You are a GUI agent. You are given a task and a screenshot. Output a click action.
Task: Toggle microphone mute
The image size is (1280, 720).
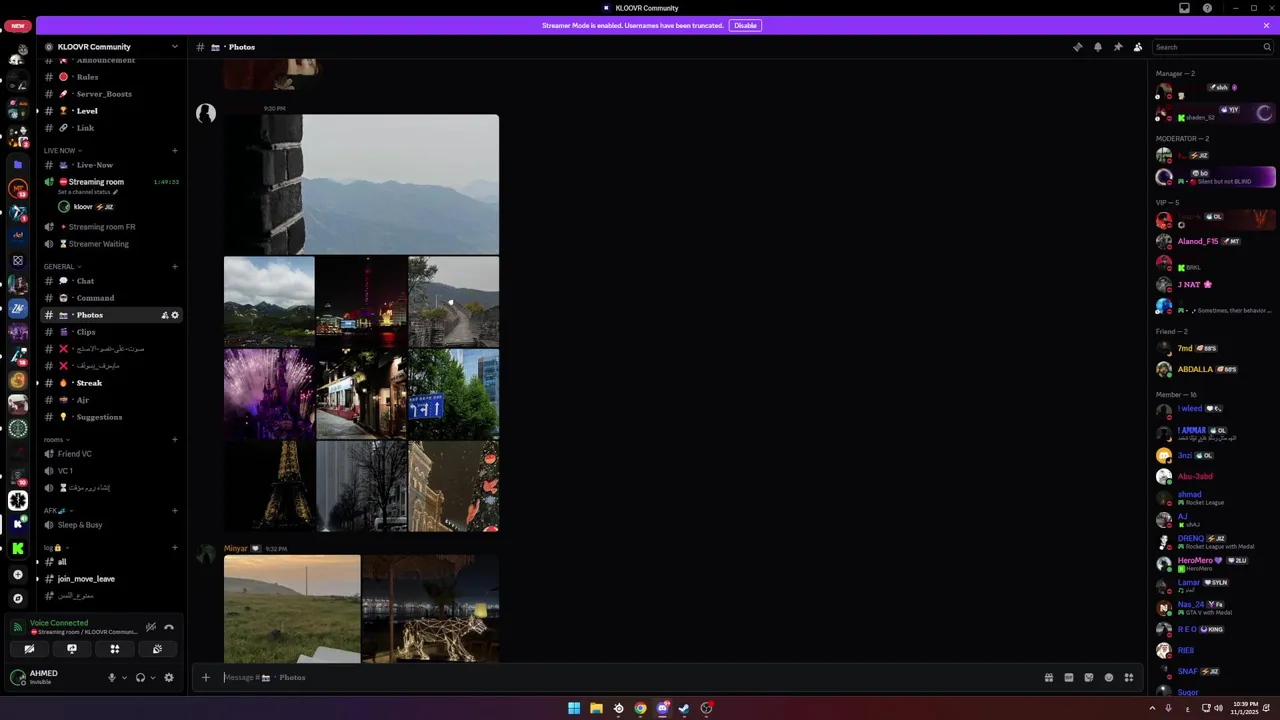point(112,677)
